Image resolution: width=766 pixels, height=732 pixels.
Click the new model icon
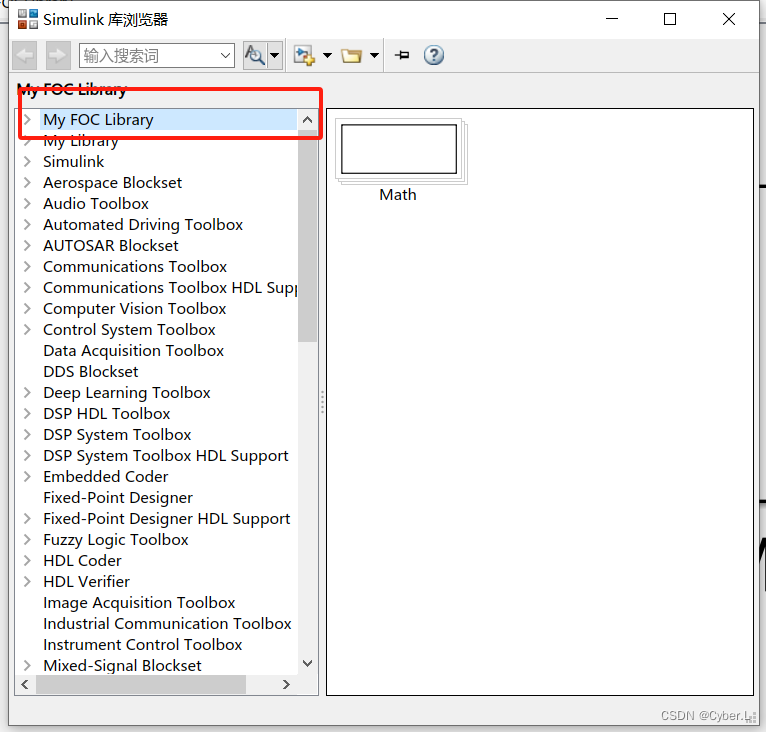point(304,55)
